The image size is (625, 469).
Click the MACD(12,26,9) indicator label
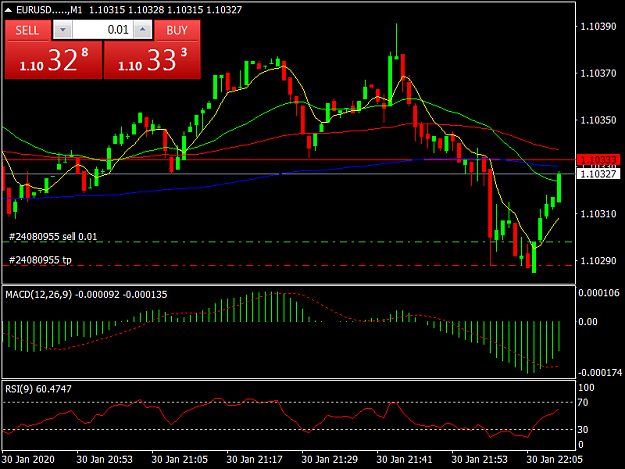pyautogui.click(x=39, y=294)
